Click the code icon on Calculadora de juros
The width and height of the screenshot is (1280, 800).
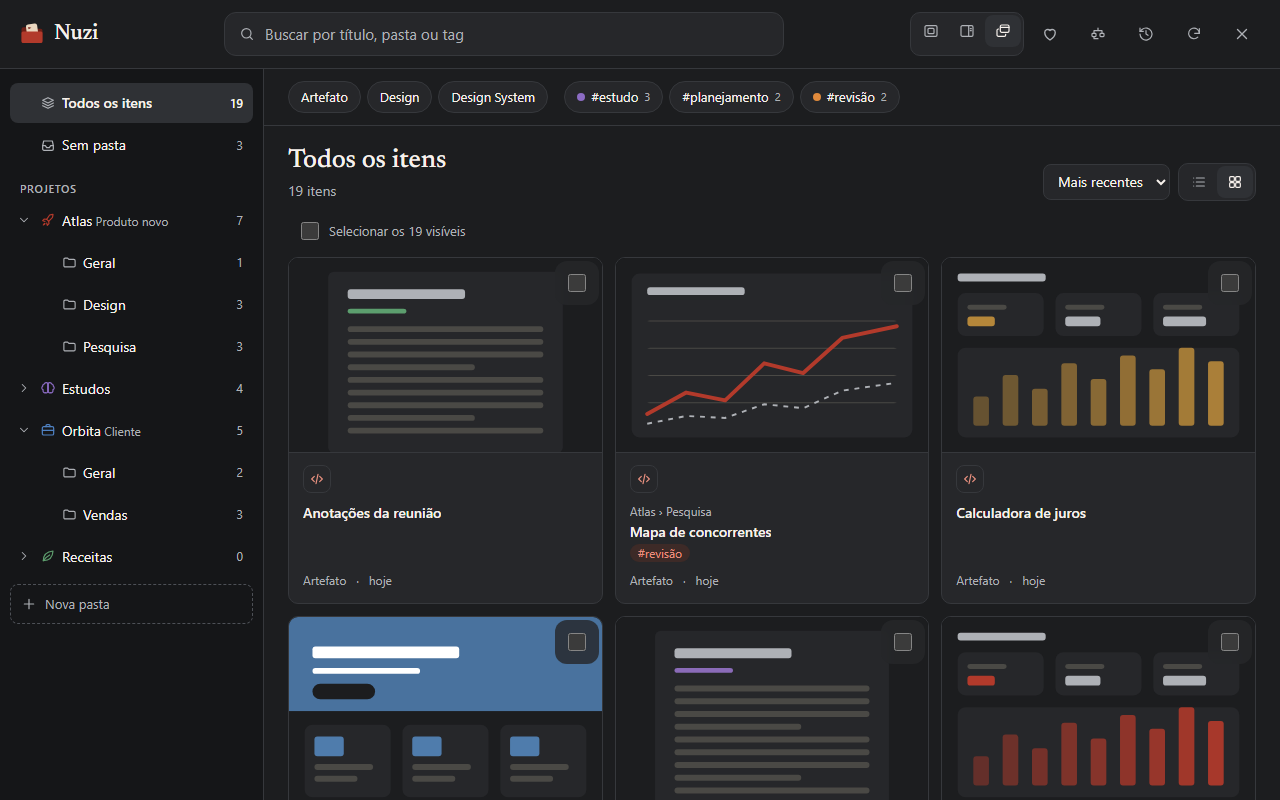point(970,479)
